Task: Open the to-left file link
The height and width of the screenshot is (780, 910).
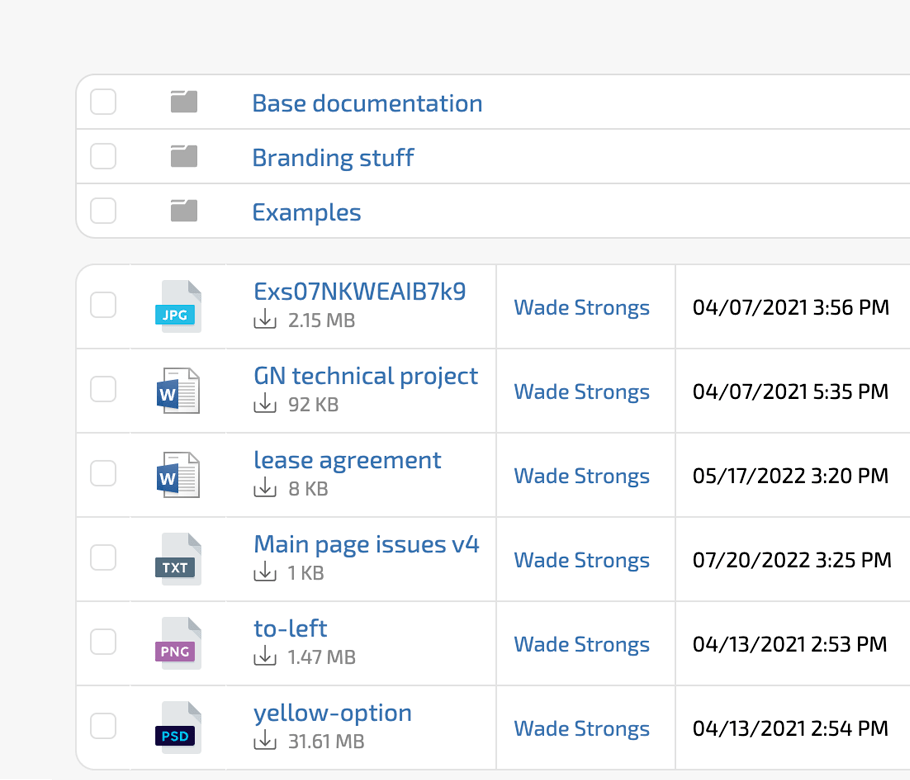Action: (290, 629)
